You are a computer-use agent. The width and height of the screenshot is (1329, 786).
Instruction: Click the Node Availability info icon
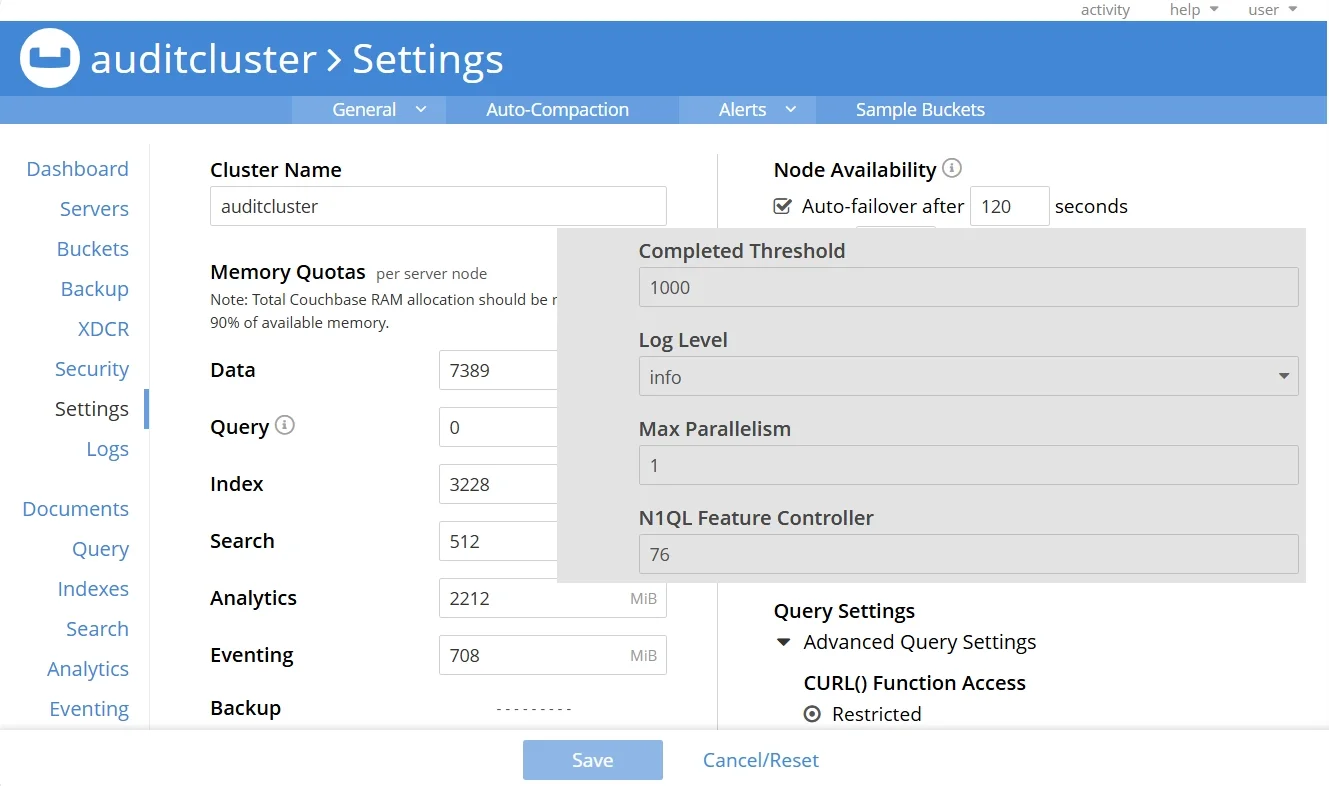click(x=953, y=168)
